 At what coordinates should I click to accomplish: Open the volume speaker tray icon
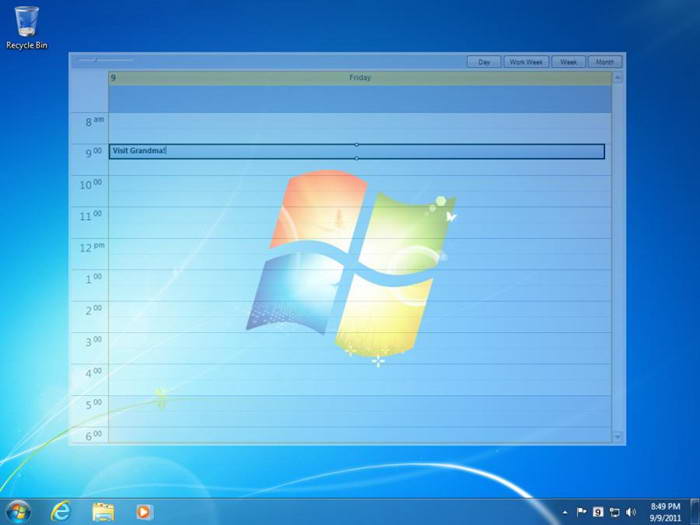click(631, 512)
